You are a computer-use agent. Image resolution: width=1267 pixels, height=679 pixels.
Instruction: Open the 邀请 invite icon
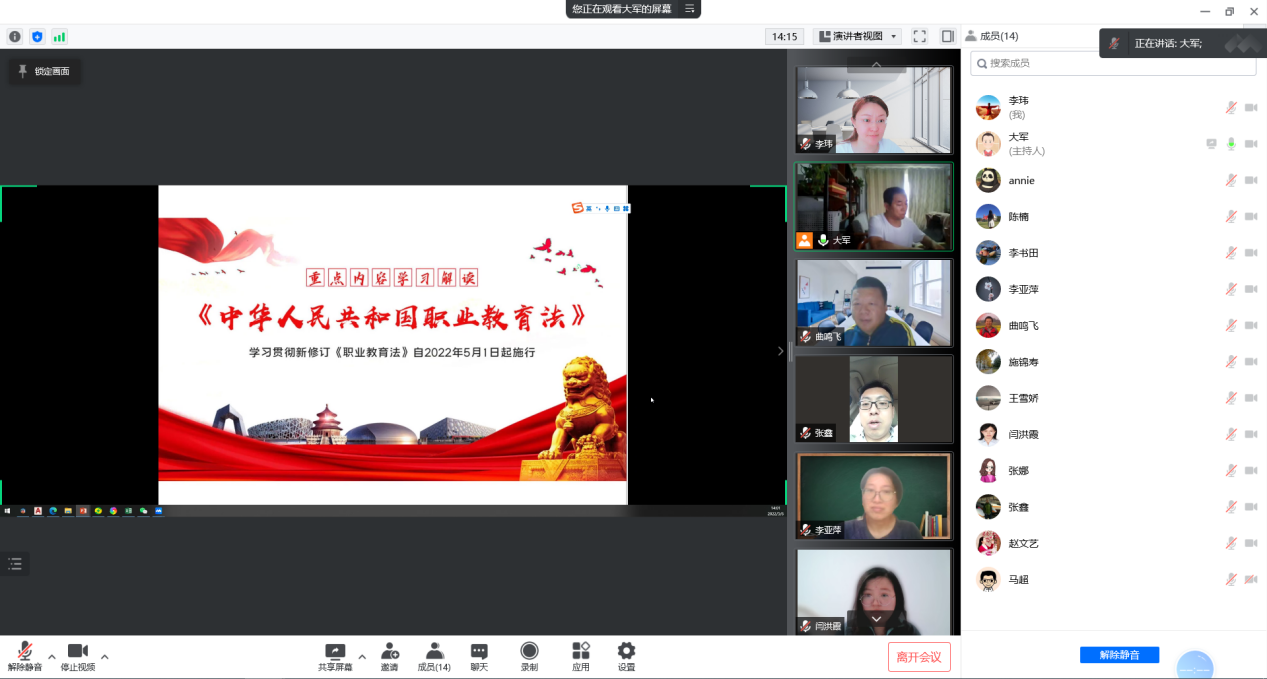pyautogui.click(x=389, y=656)
